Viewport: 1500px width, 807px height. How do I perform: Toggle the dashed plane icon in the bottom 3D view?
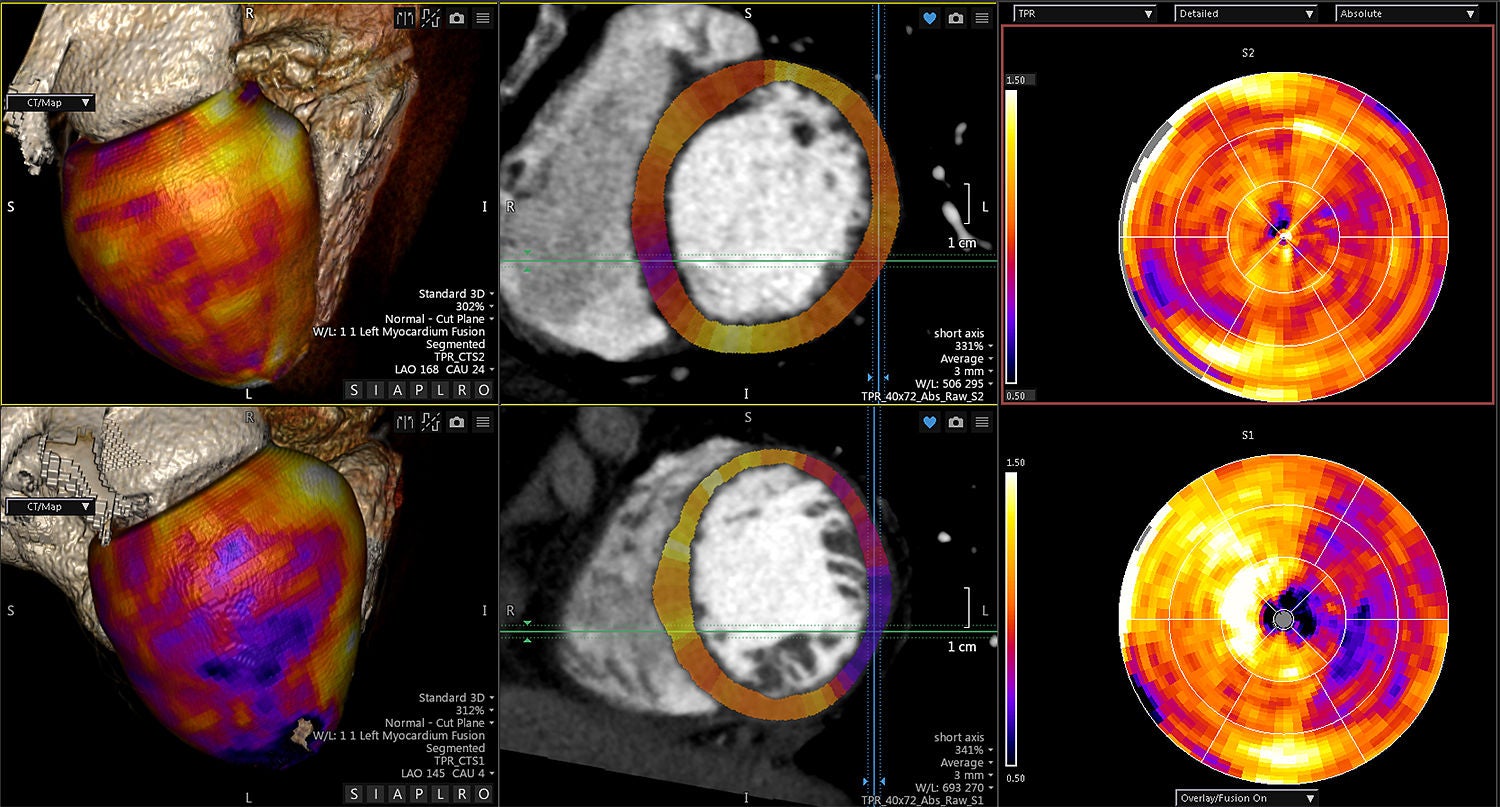point(431,422)
